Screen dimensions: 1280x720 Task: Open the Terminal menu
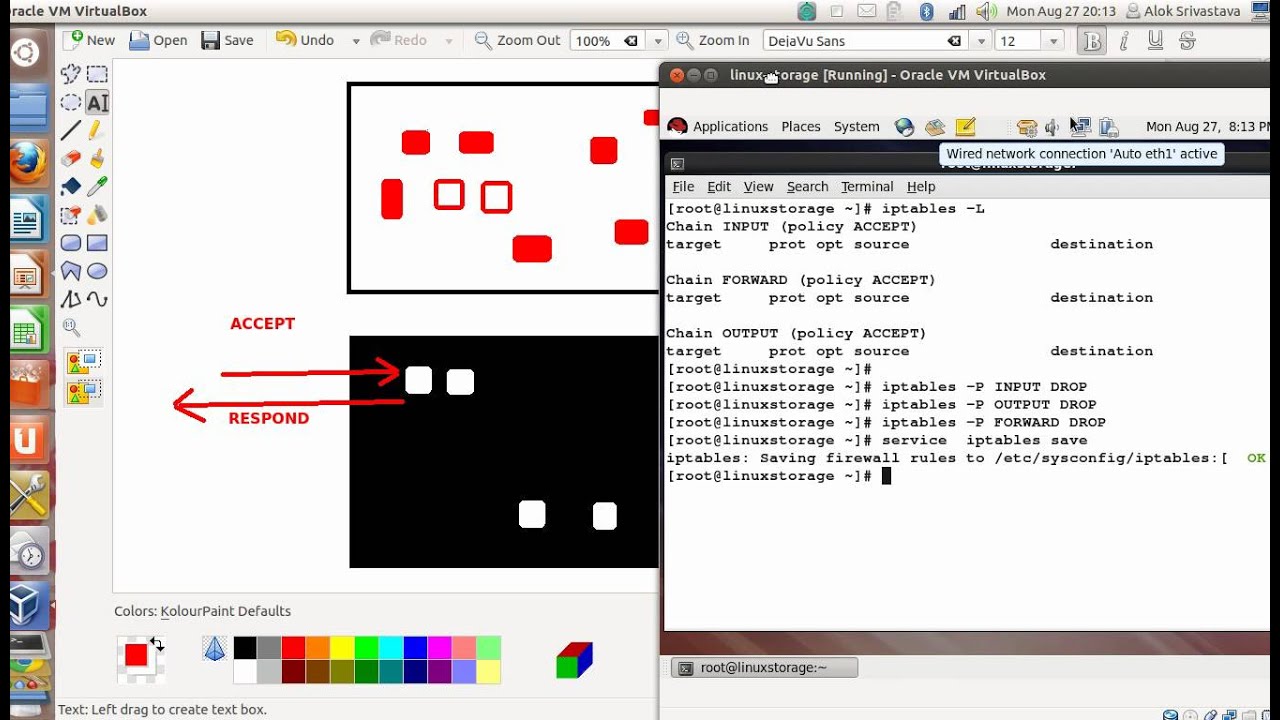[867, 186]
